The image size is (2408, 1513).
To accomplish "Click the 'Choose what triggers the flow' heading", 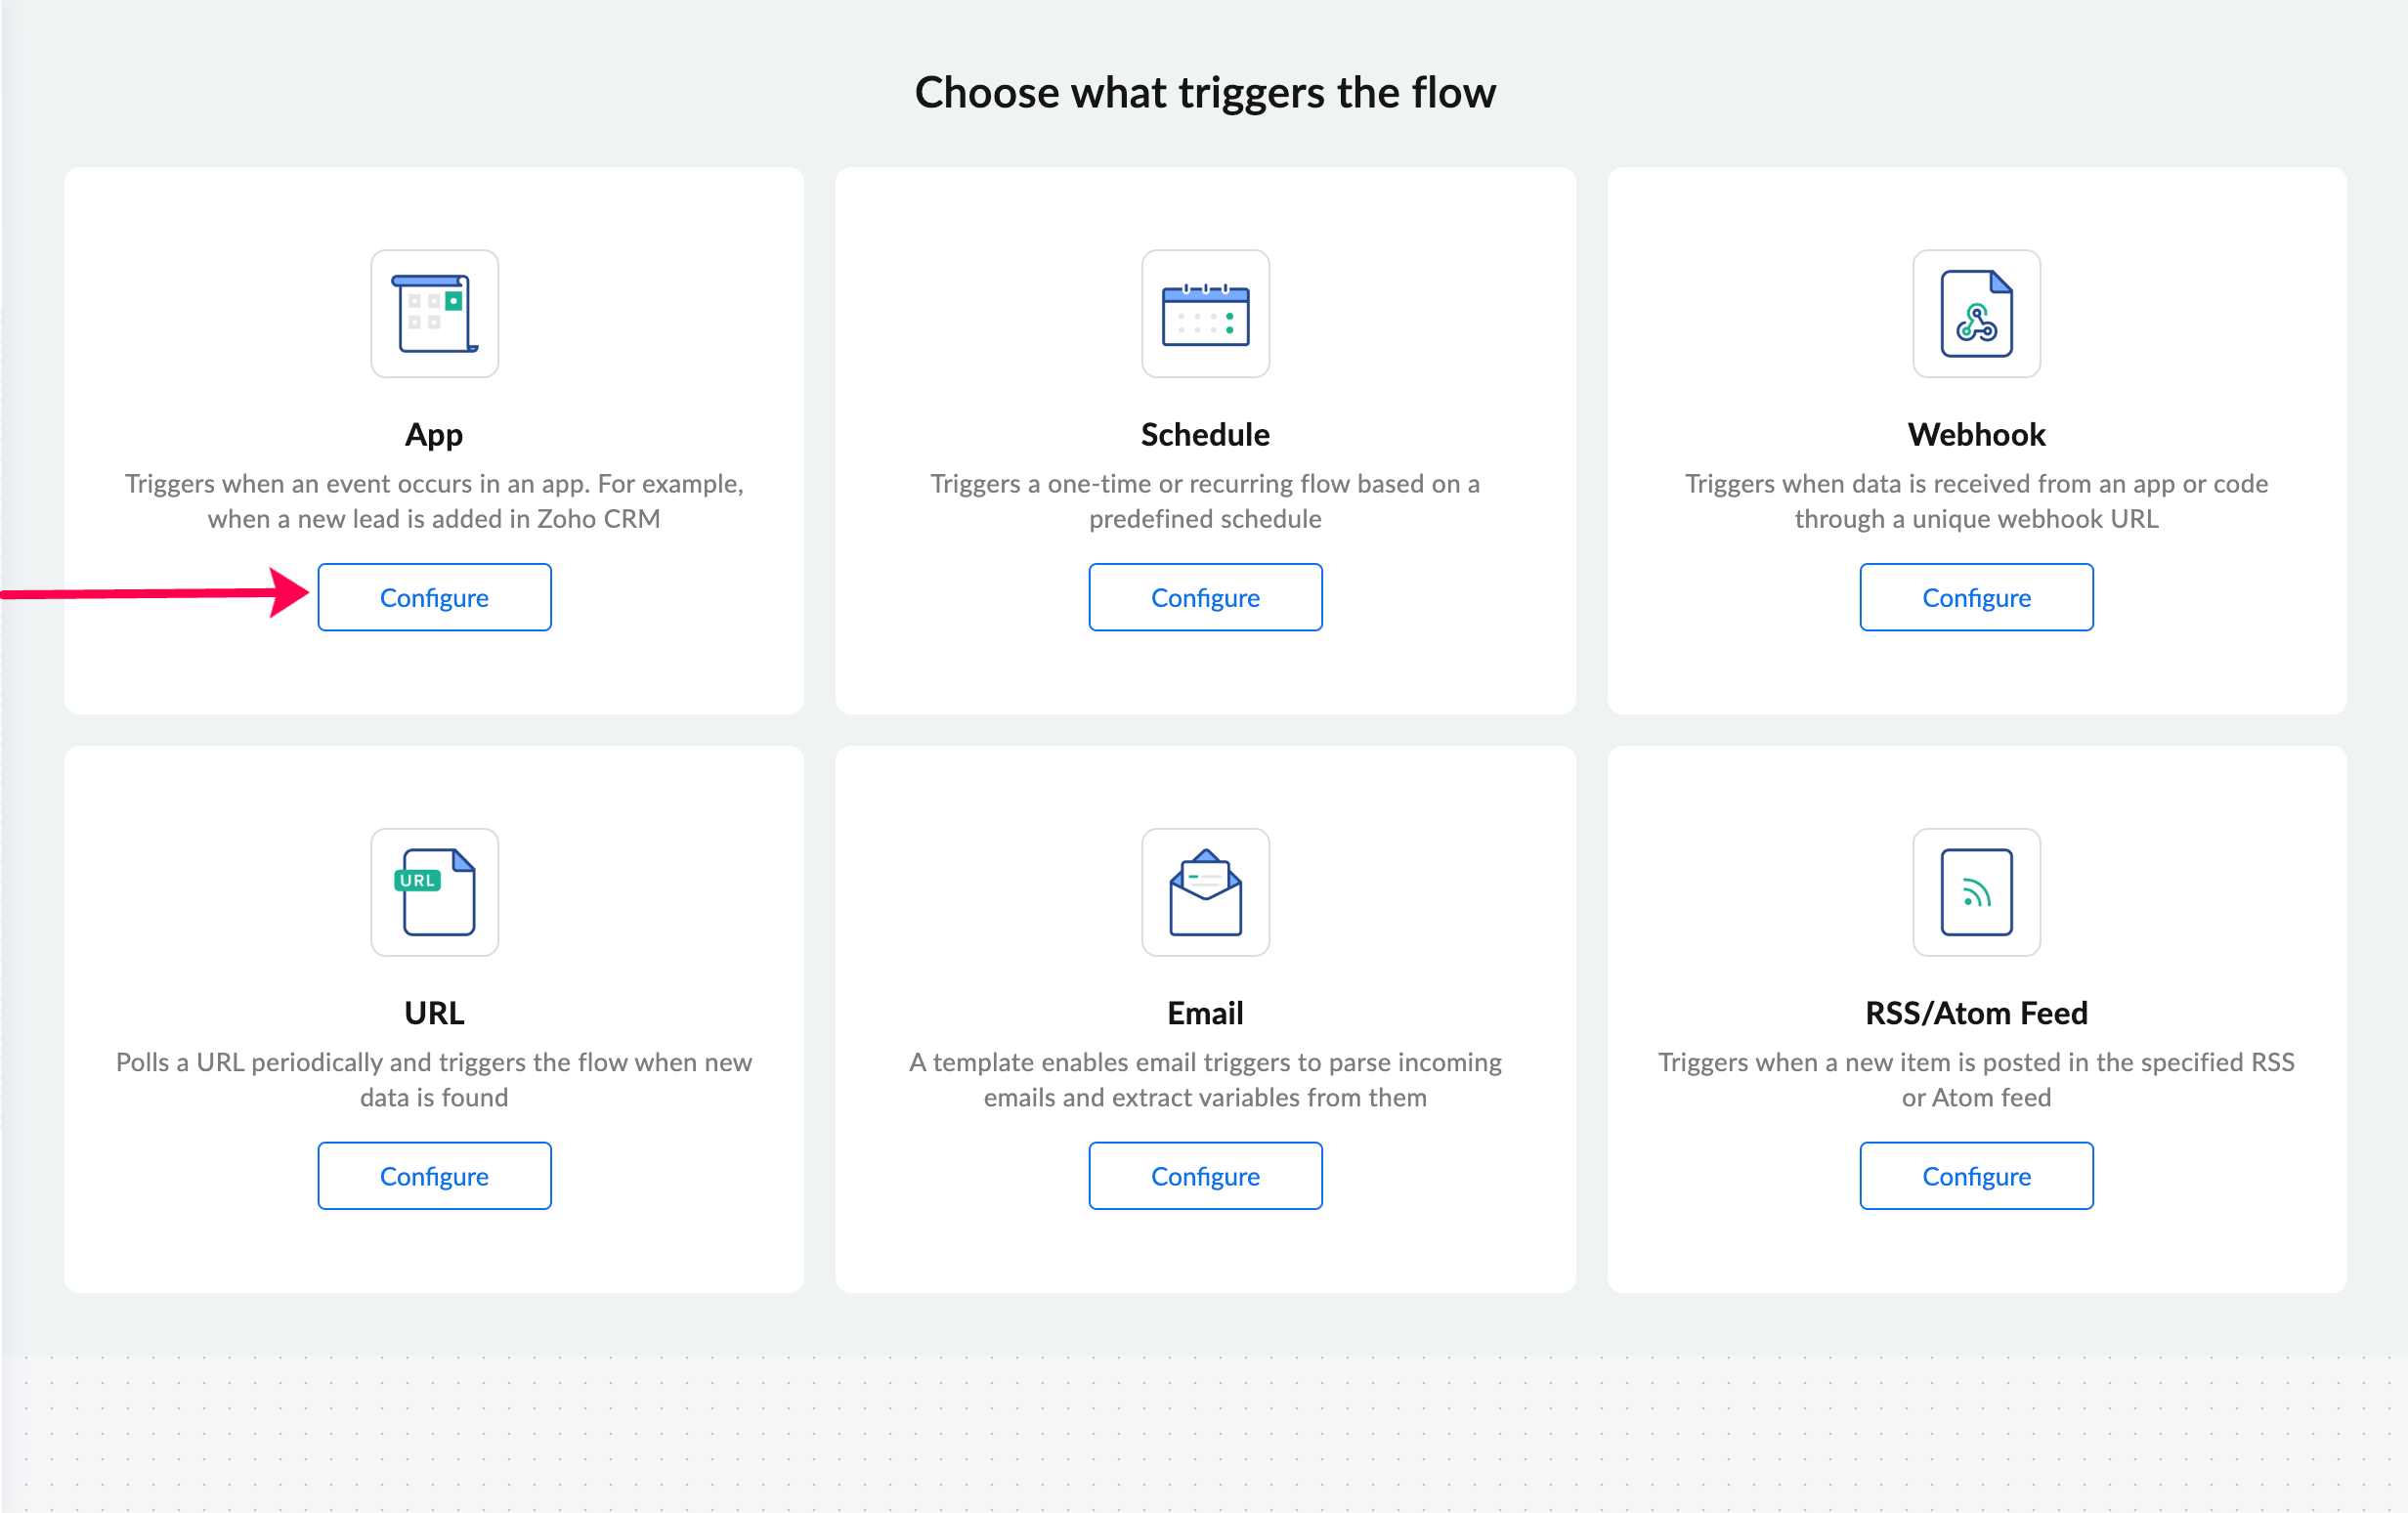I will pos(1205,92).
